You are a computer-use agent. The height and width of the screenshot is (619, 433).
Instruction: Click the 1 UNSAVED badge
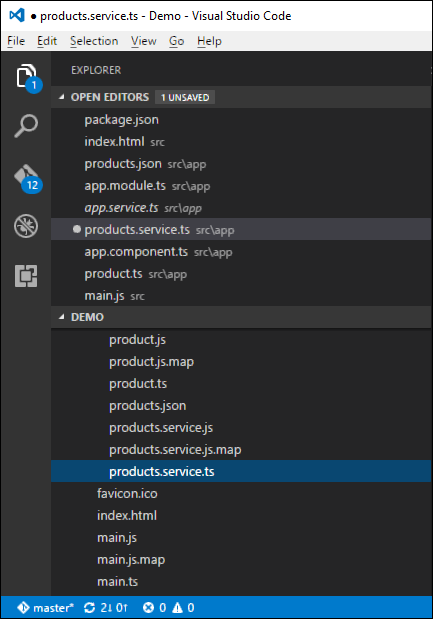tap(185, 97)
